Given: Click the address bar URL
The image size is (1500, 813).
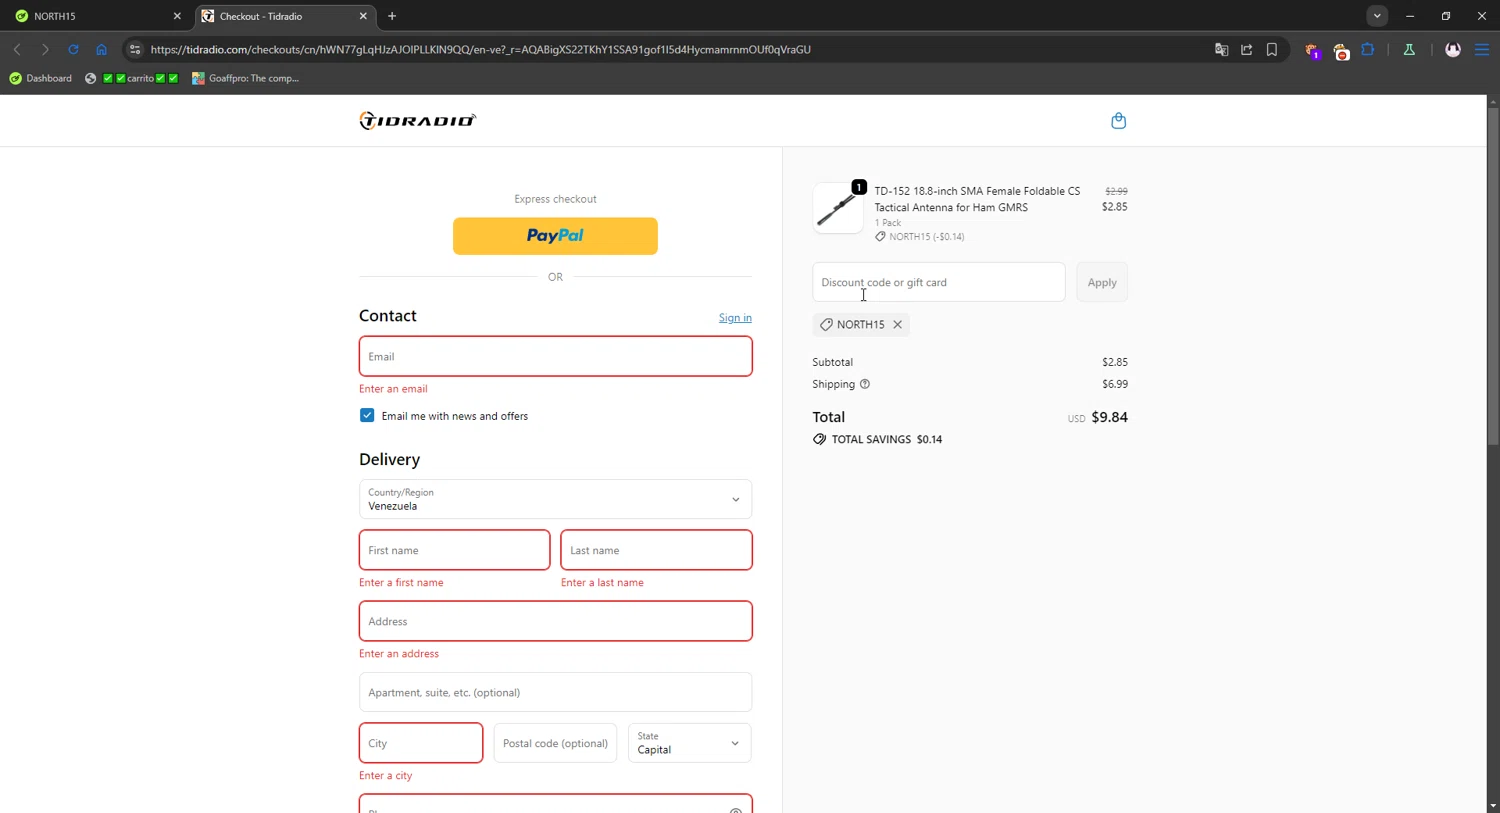Looking at the screenshot, I should point(480,49).
